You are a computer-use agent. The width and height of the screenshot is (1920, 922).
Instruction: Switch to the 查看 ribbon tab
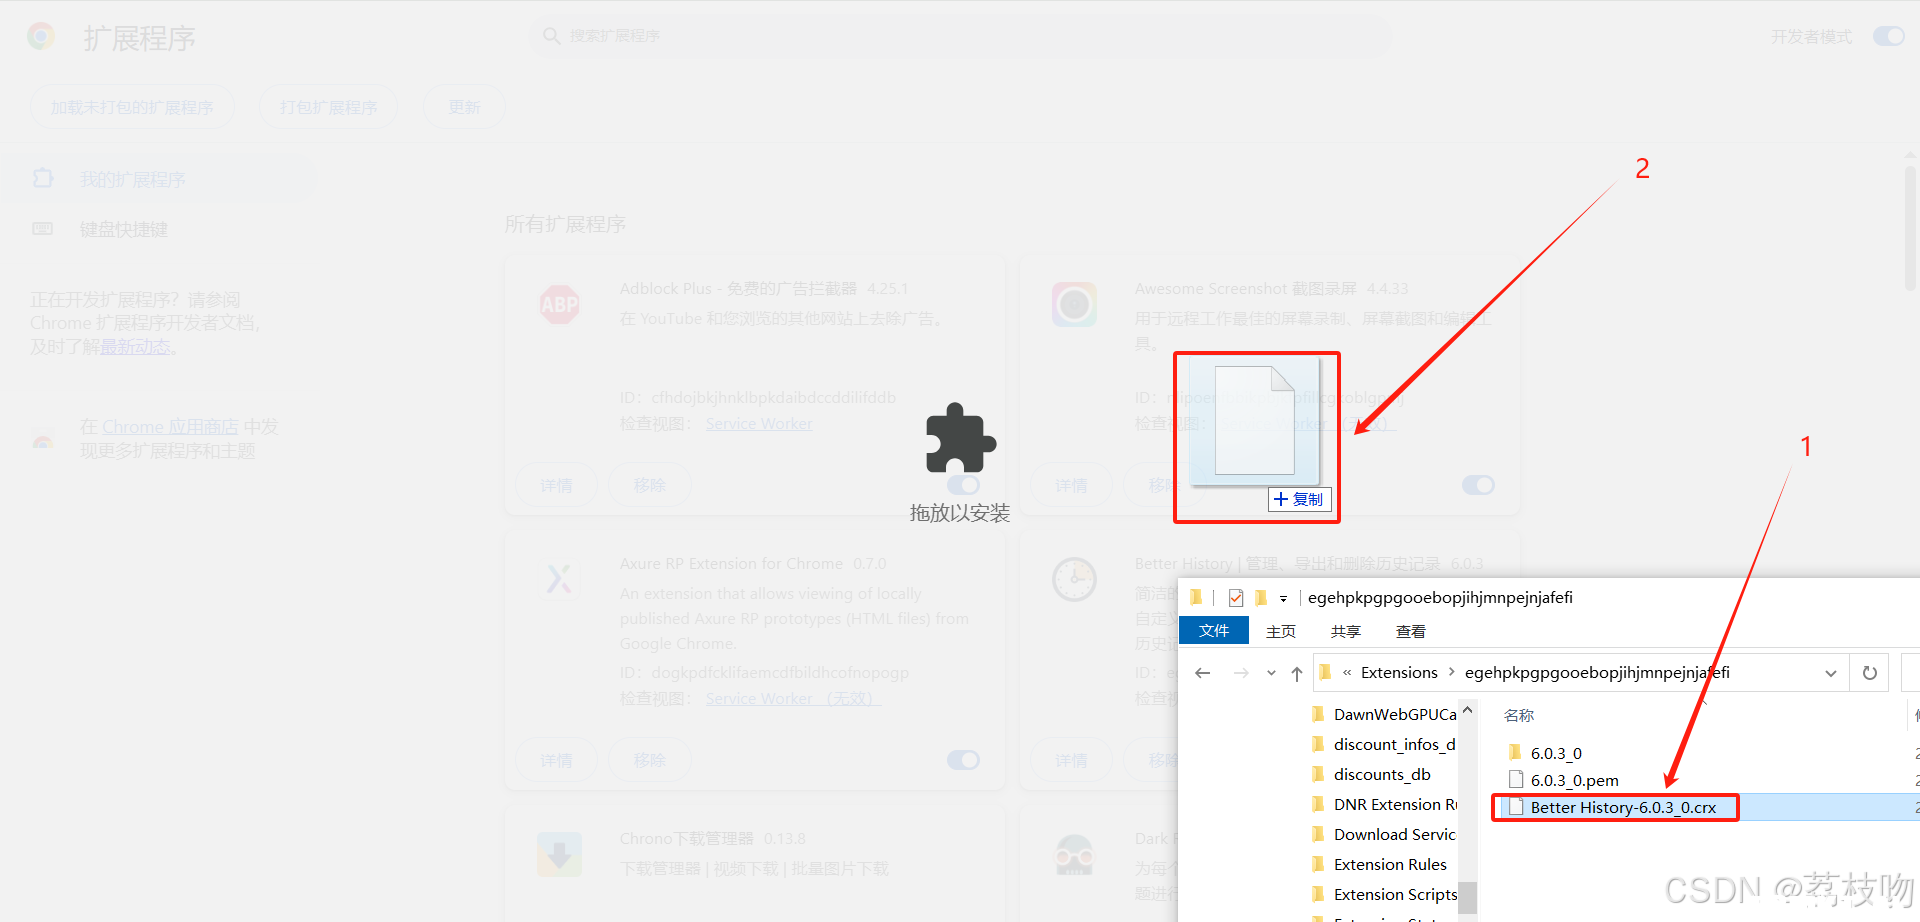click(x=1410, y=631)
